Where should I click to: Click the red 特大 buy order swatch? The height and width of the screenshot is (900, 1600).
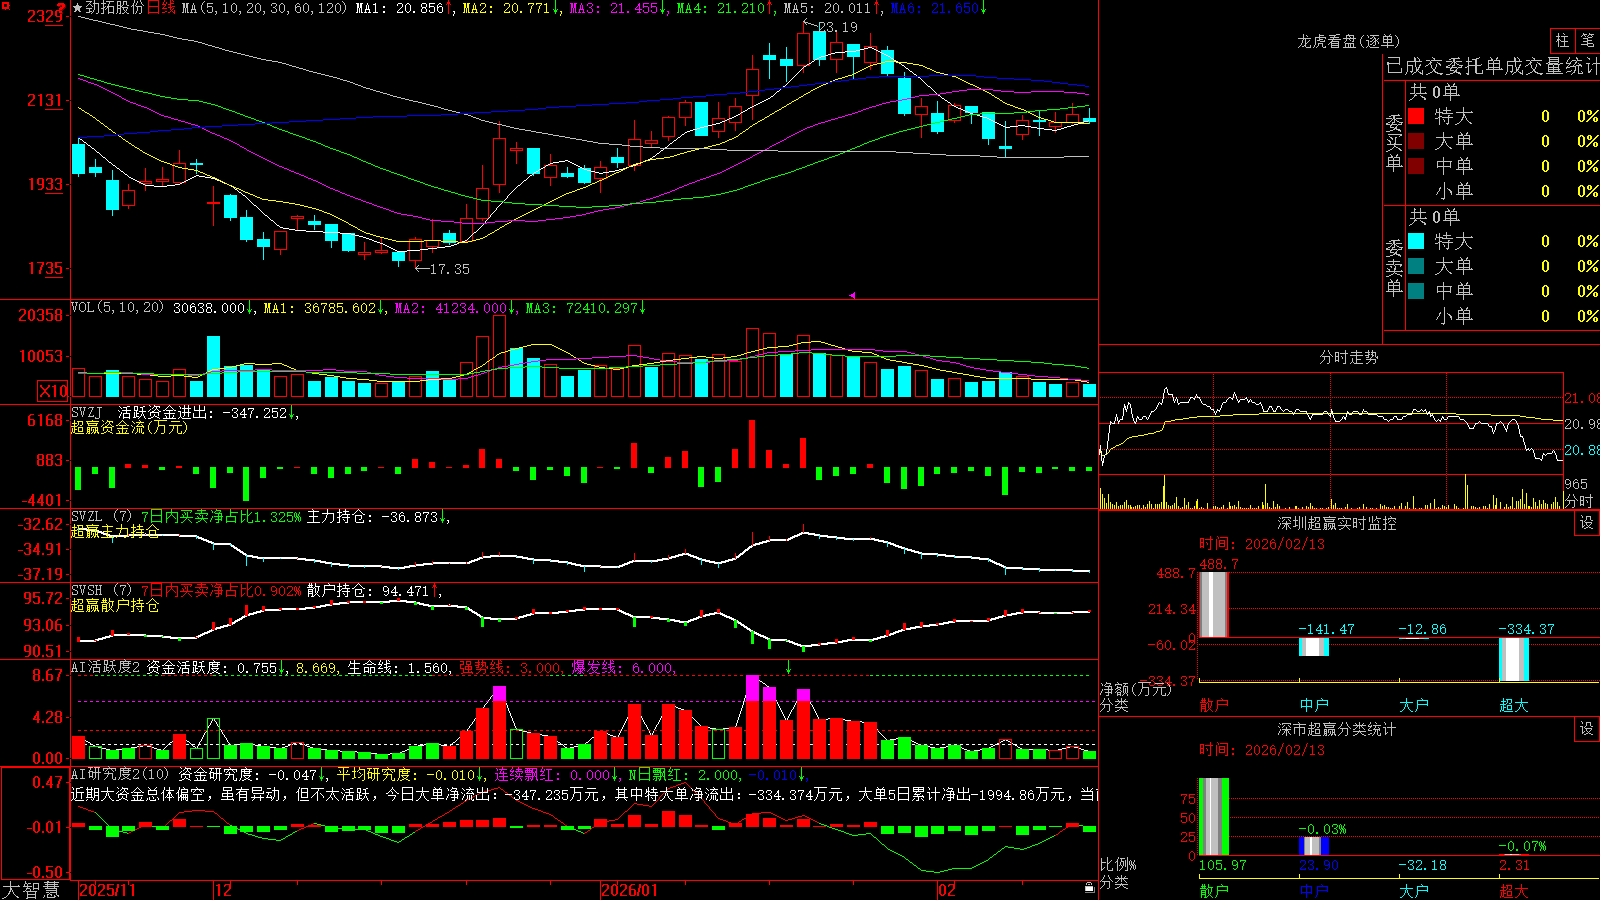(1416, 116)
